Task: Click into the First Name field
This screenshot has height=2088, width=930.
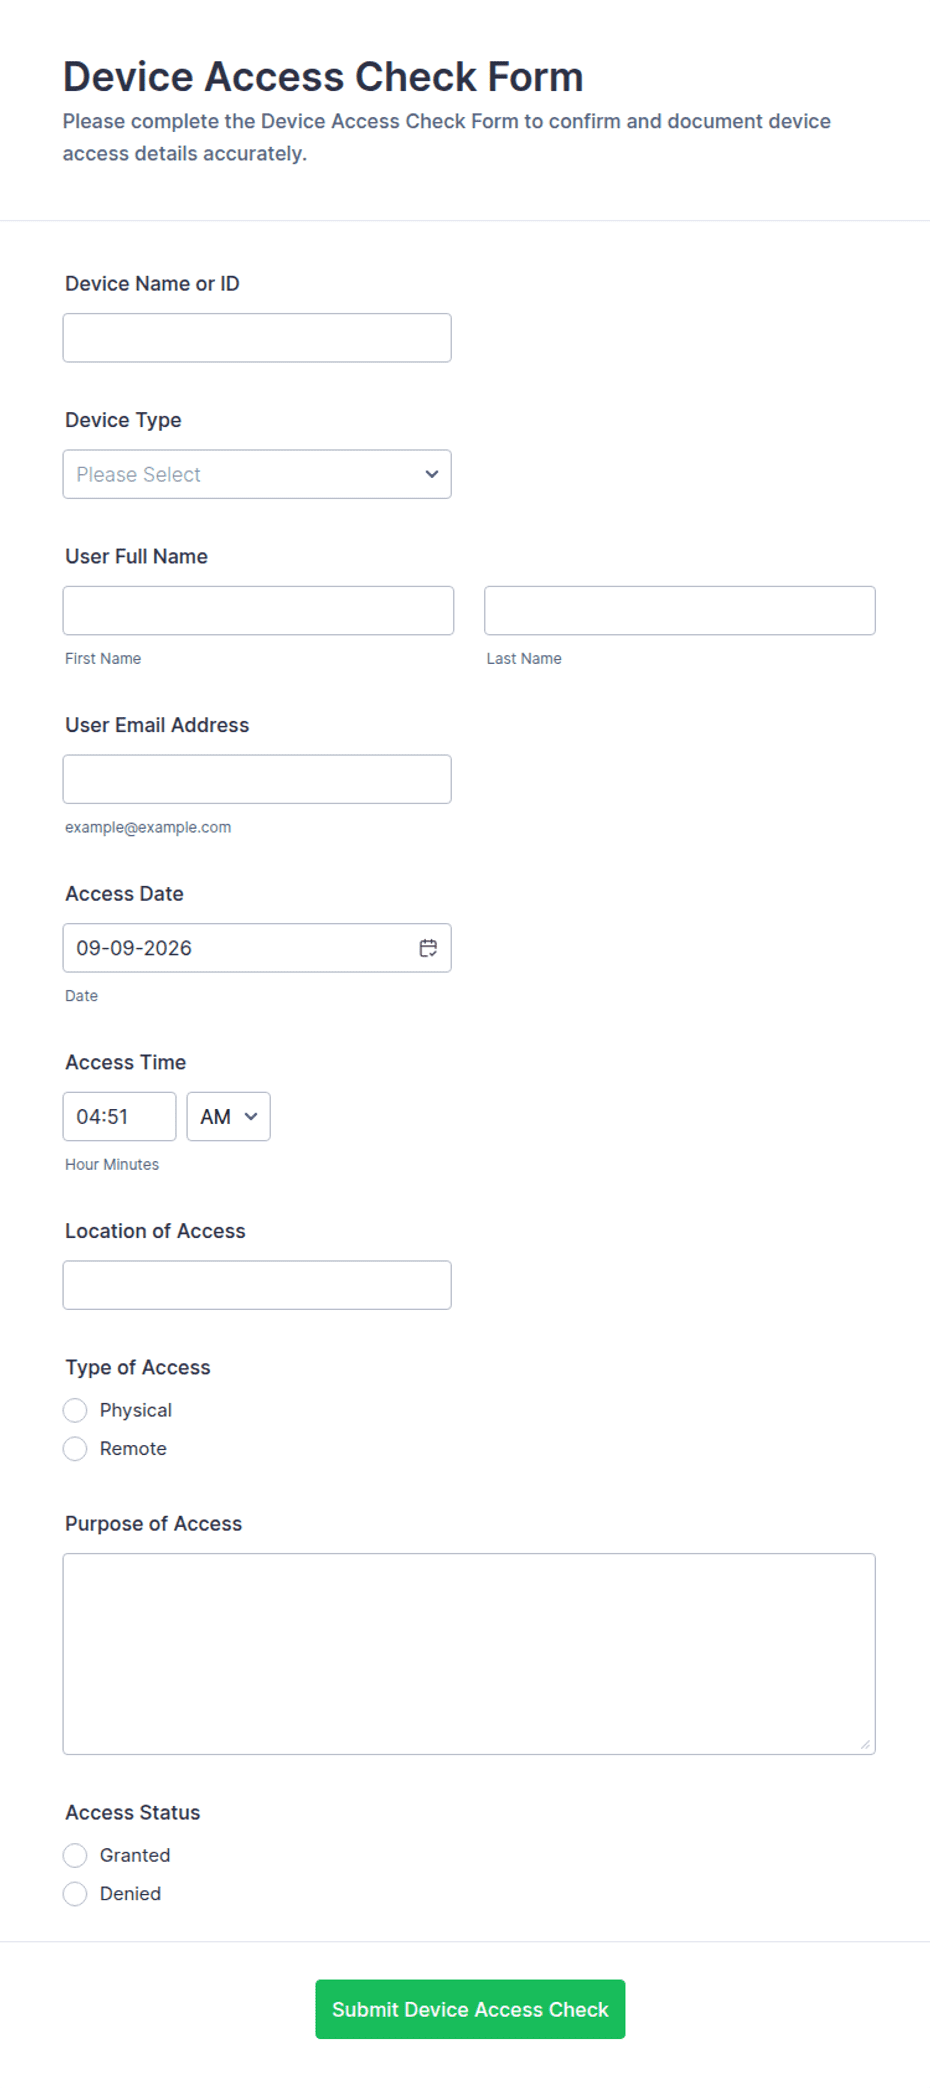Action: (x=258, y=610)
